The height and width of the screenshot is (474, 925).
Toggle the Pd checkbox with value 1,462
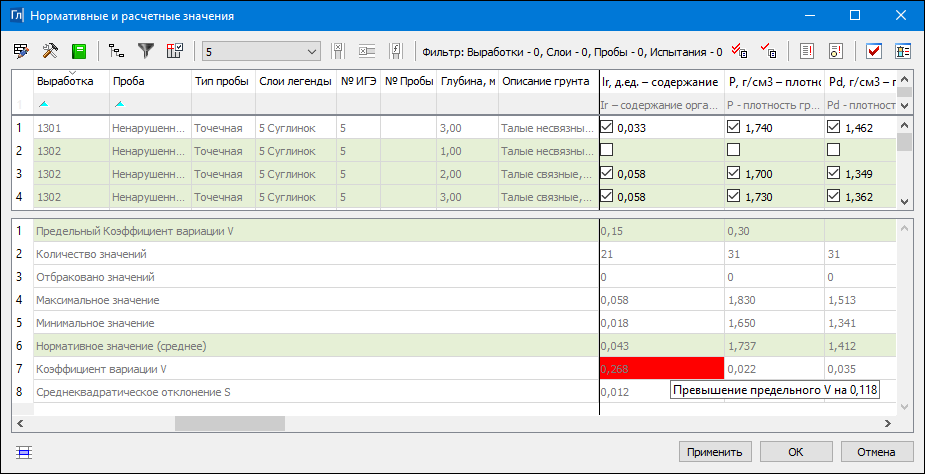[x=833, y=126]
